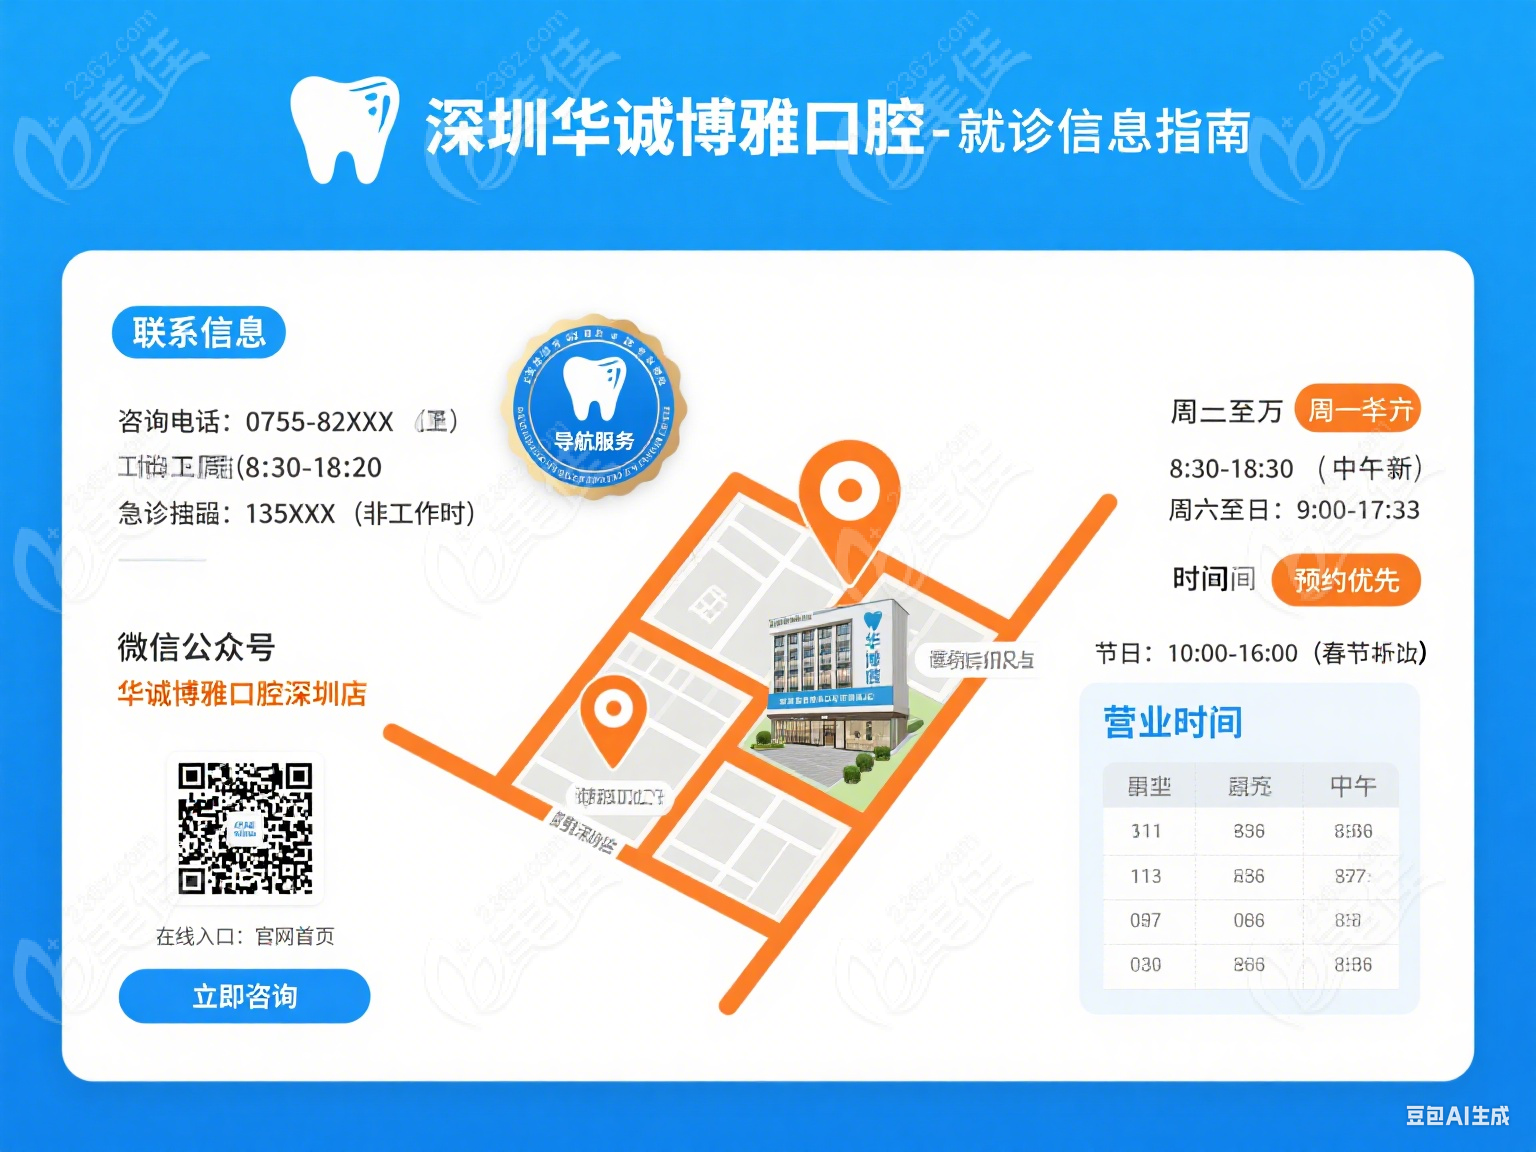Click the 营业时间 table heading
The width and height of the screenshot is (1536, 1152).
(x=1173, y=722)
